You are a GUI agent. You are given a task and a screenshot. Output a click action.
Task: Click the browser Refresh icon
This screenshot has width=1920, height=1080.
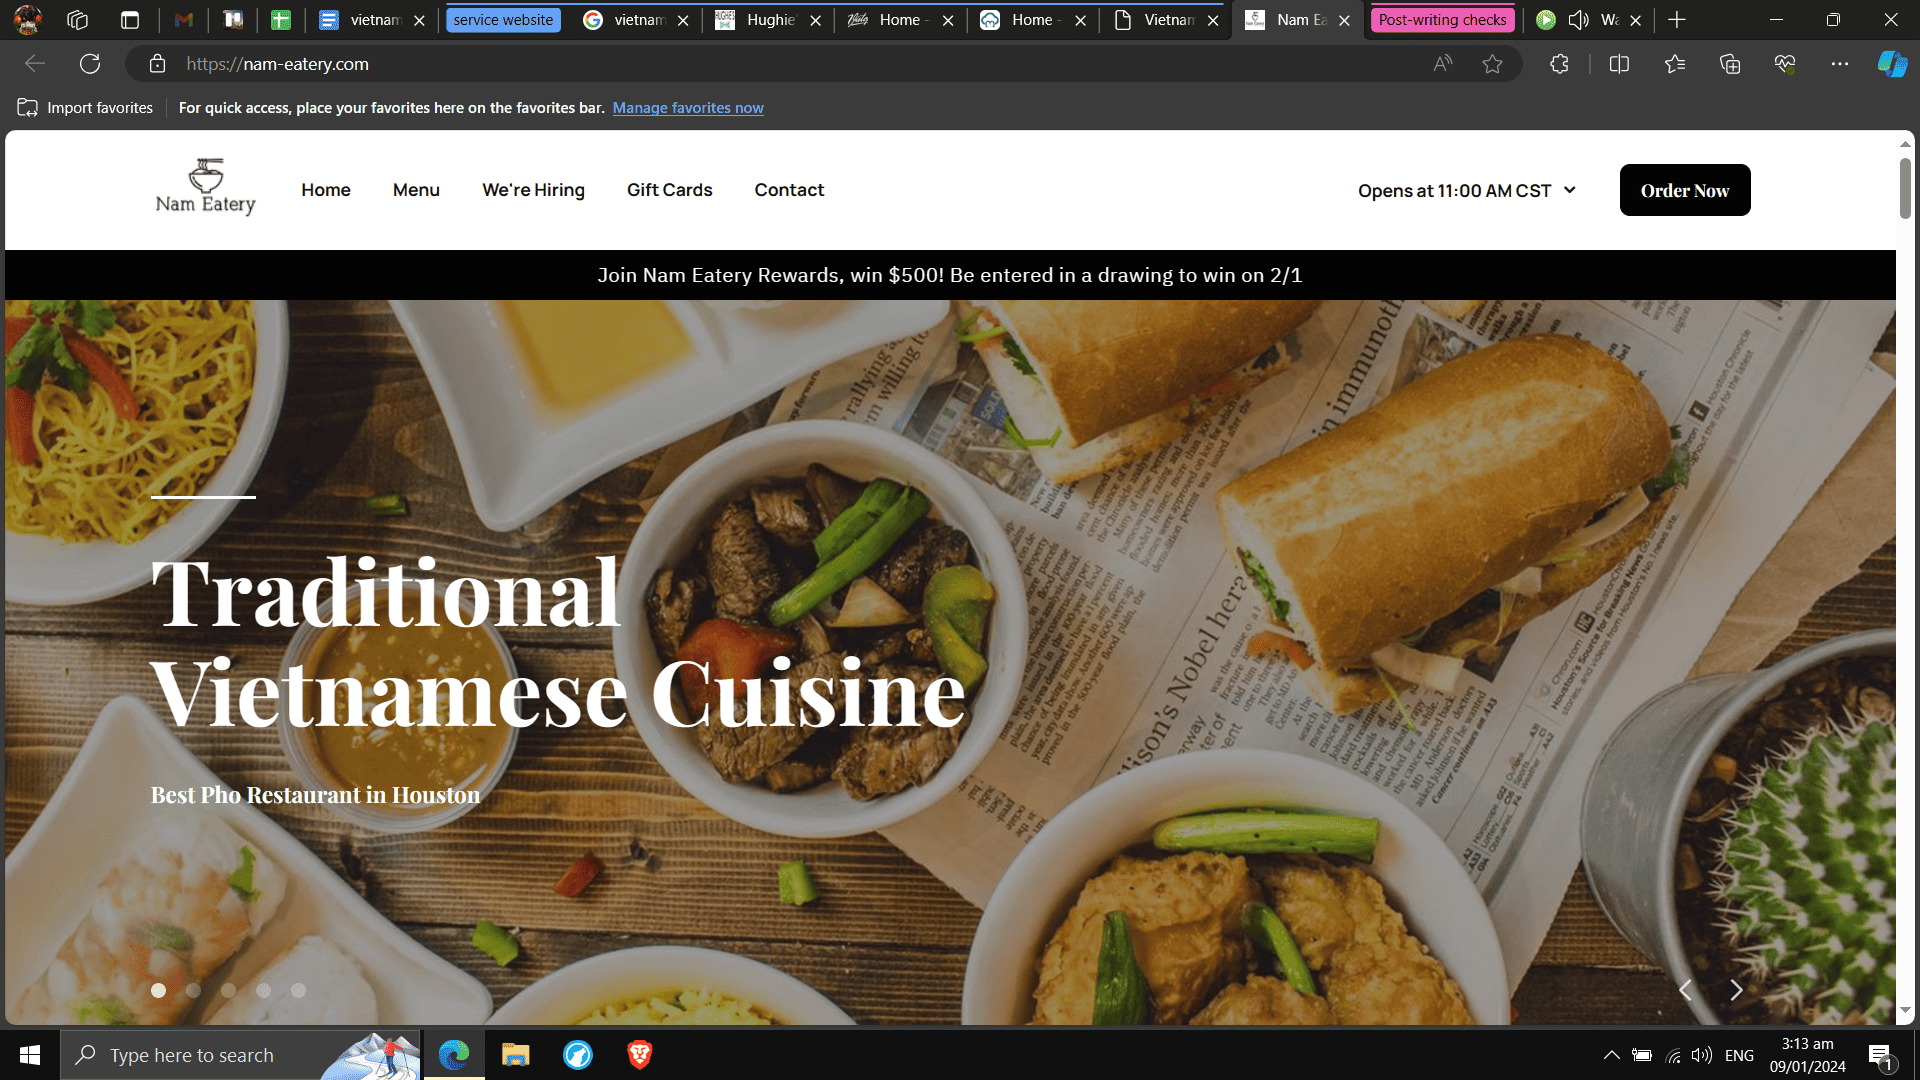pyautogui.click(x=90, y=64)
